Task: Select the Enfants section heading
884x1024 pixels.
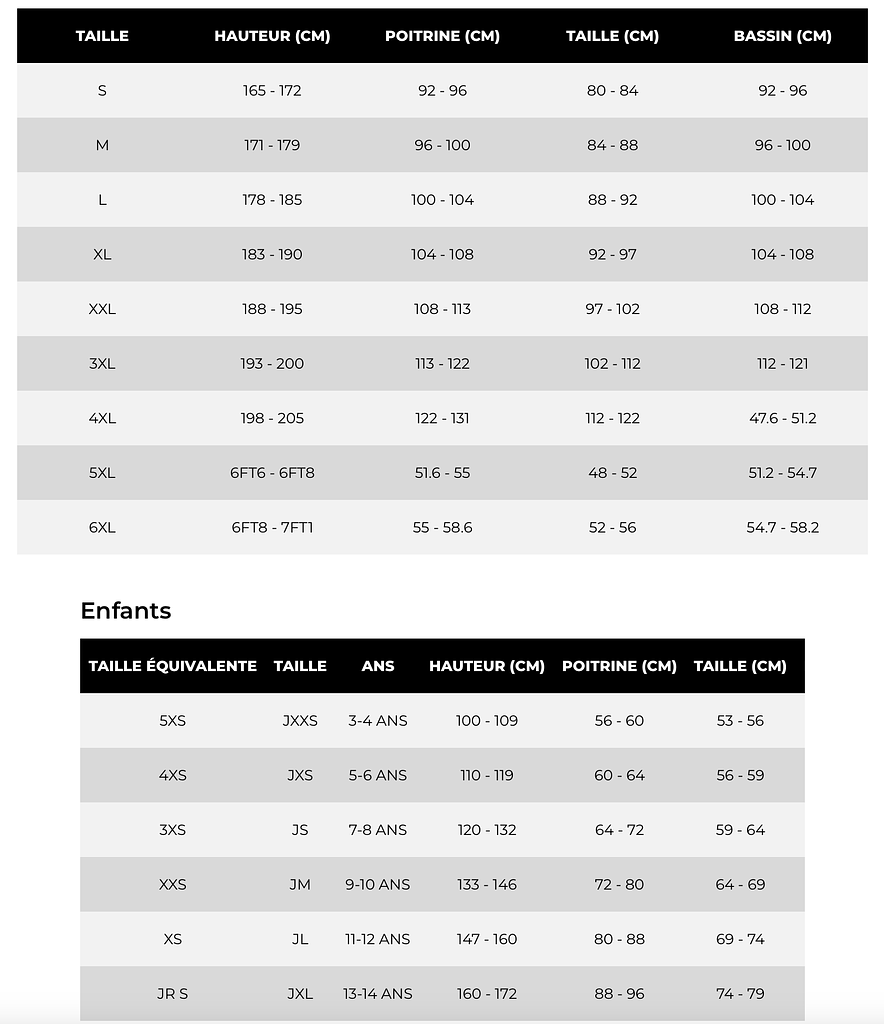Action: [x=126, y=611]
